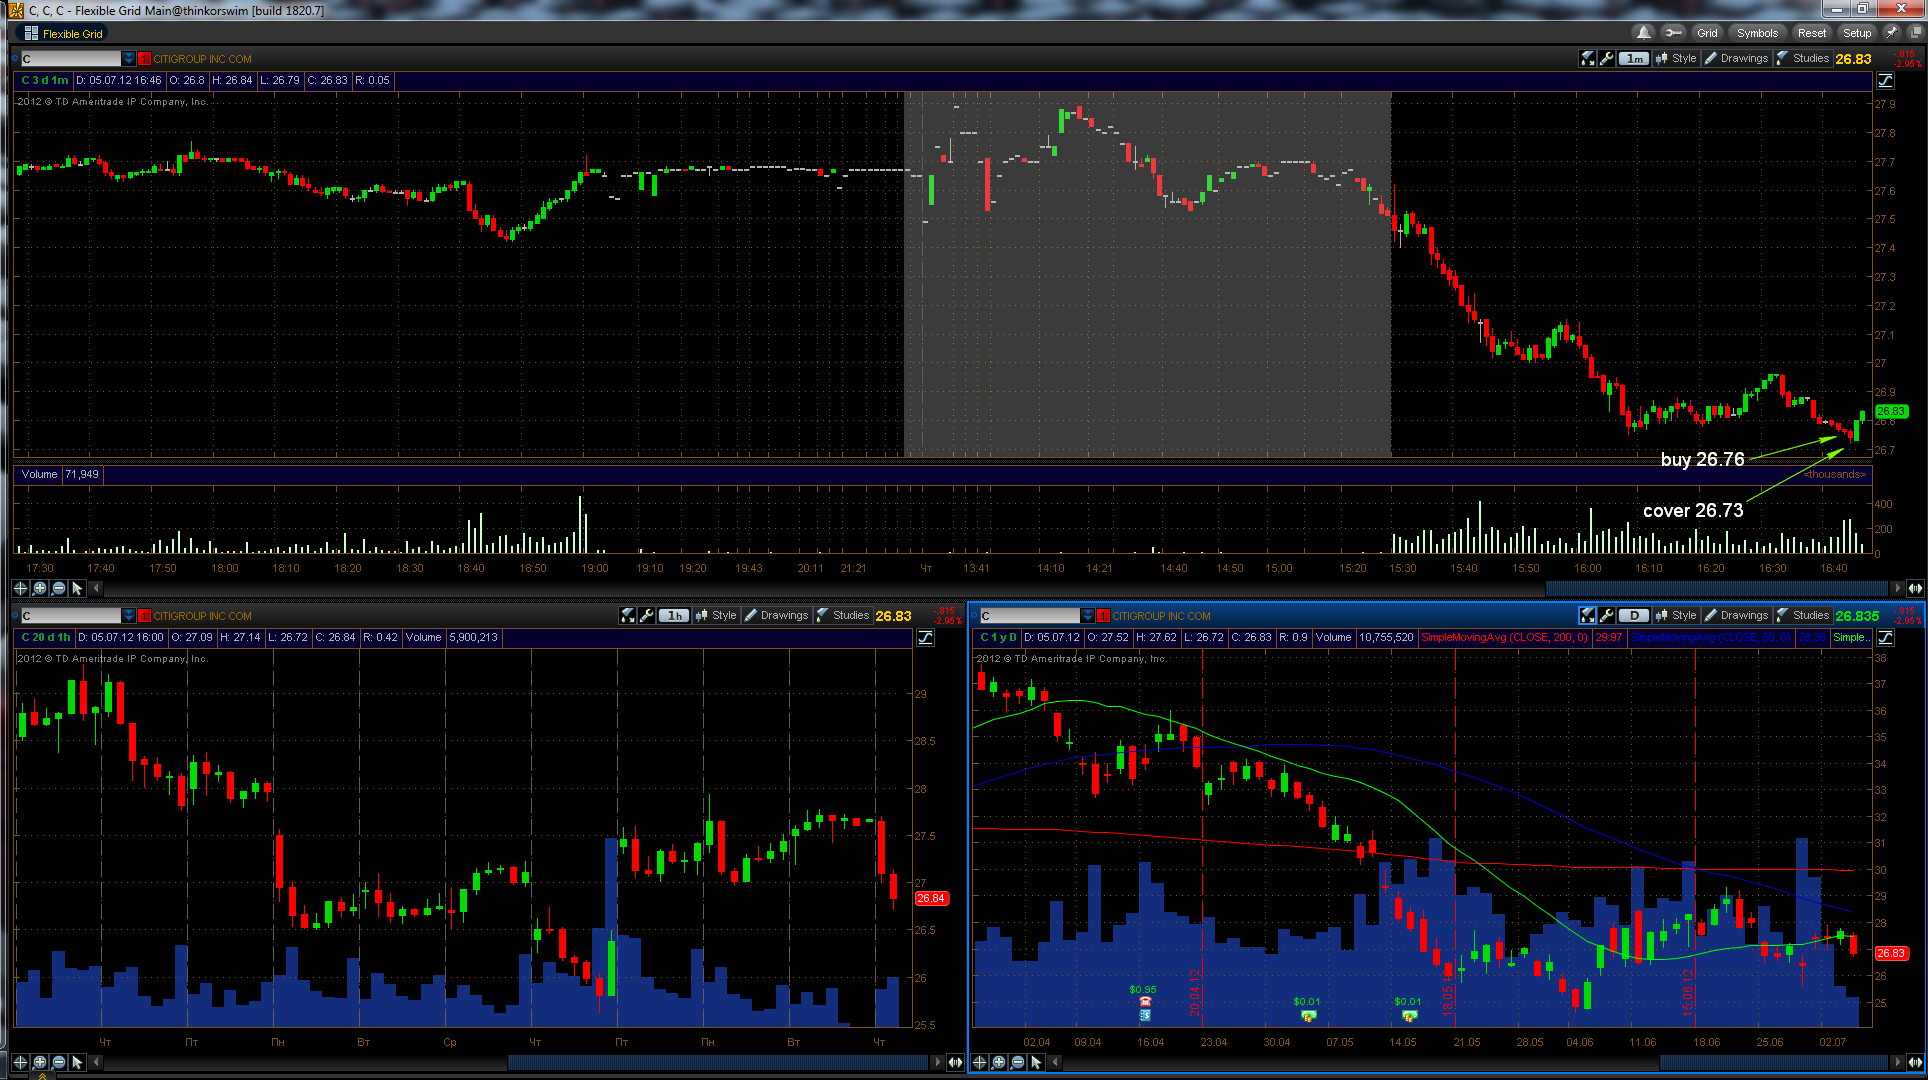Open the Flexible Grid layout icon

coord(31,33)
